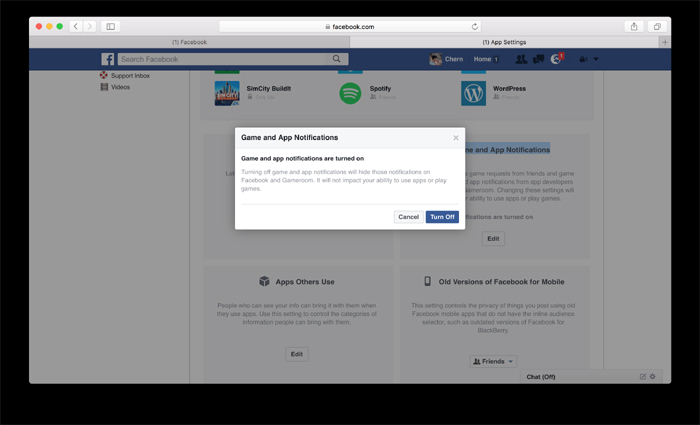The image size is (700, 425).
Task: Open the Messages icon in the header
Action: 538,59
